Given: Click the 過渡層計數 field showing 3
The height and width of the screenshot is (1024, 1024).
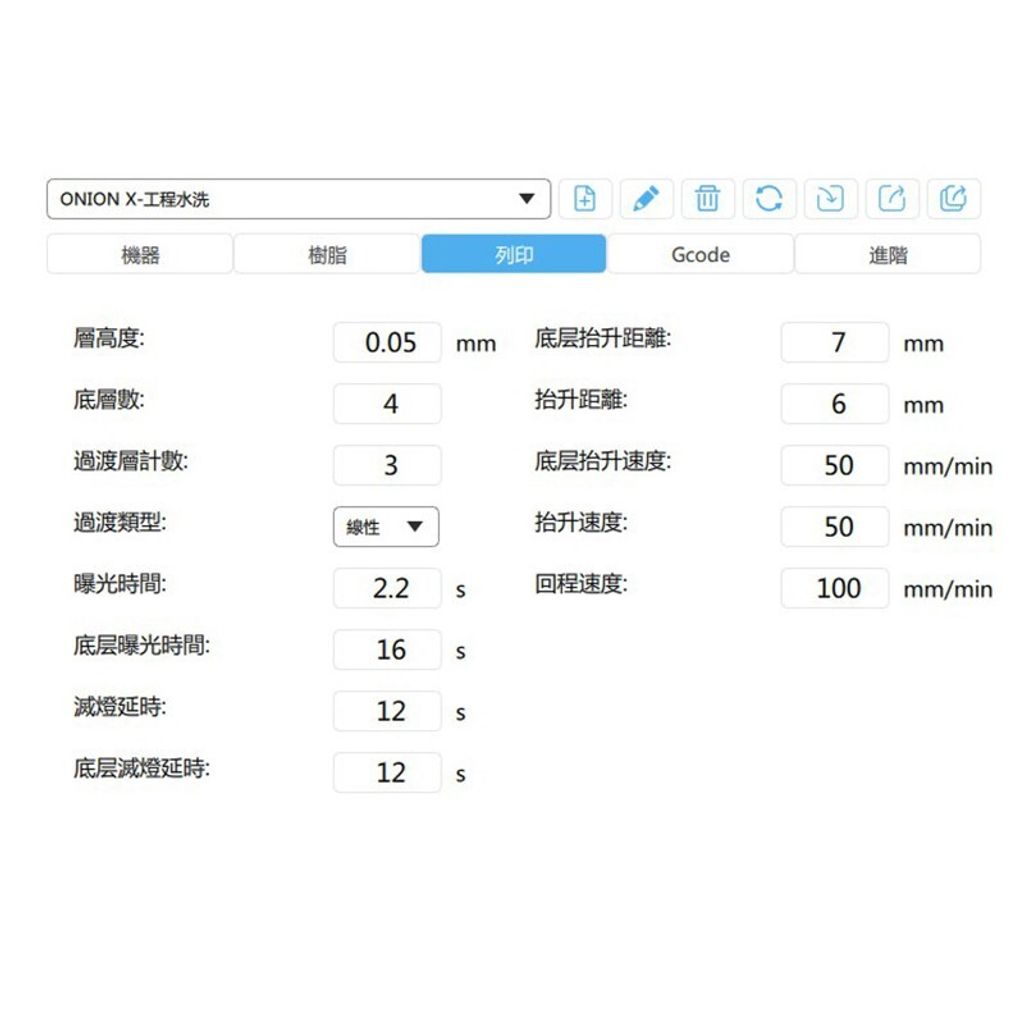Looking at the screenshot, I should coord(387,465).
